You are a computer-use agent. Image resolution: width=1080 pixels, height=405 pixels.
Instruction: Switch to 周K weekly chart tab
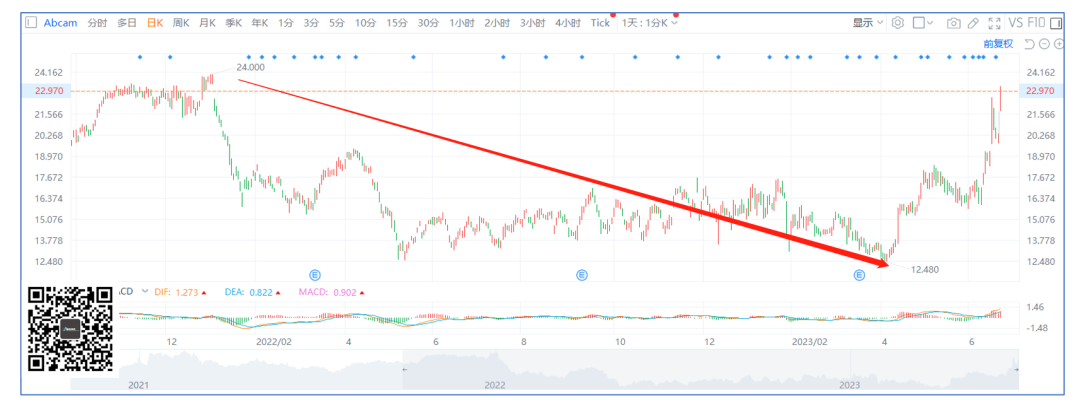[x=181, y=23]
